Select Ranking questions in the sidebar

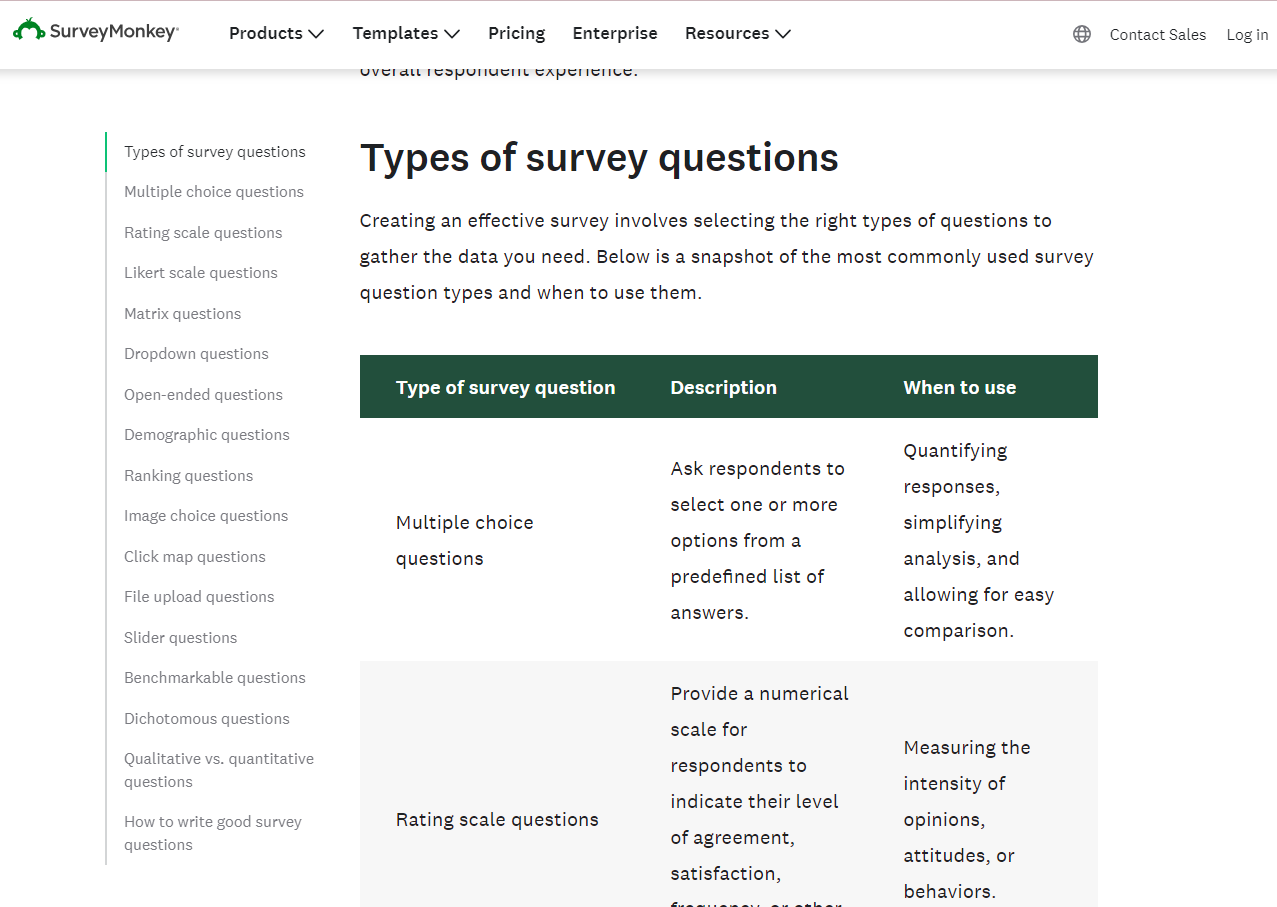[188, 475]
